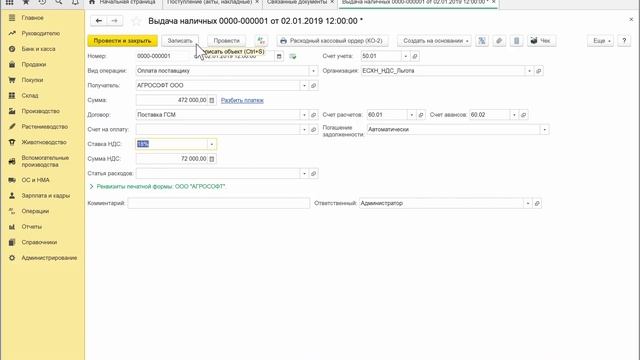Open linked item for Договор field
Screen dimensions: 640x360
[313, 115]
